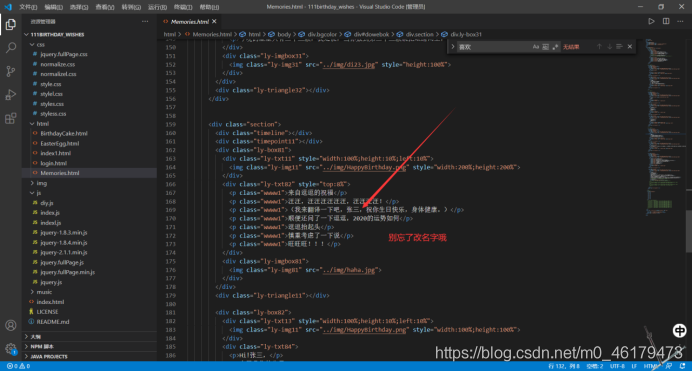Follow the ../img/haha.jpg link in code
This screenshot has width=693, height=372.
click(349, 270)
